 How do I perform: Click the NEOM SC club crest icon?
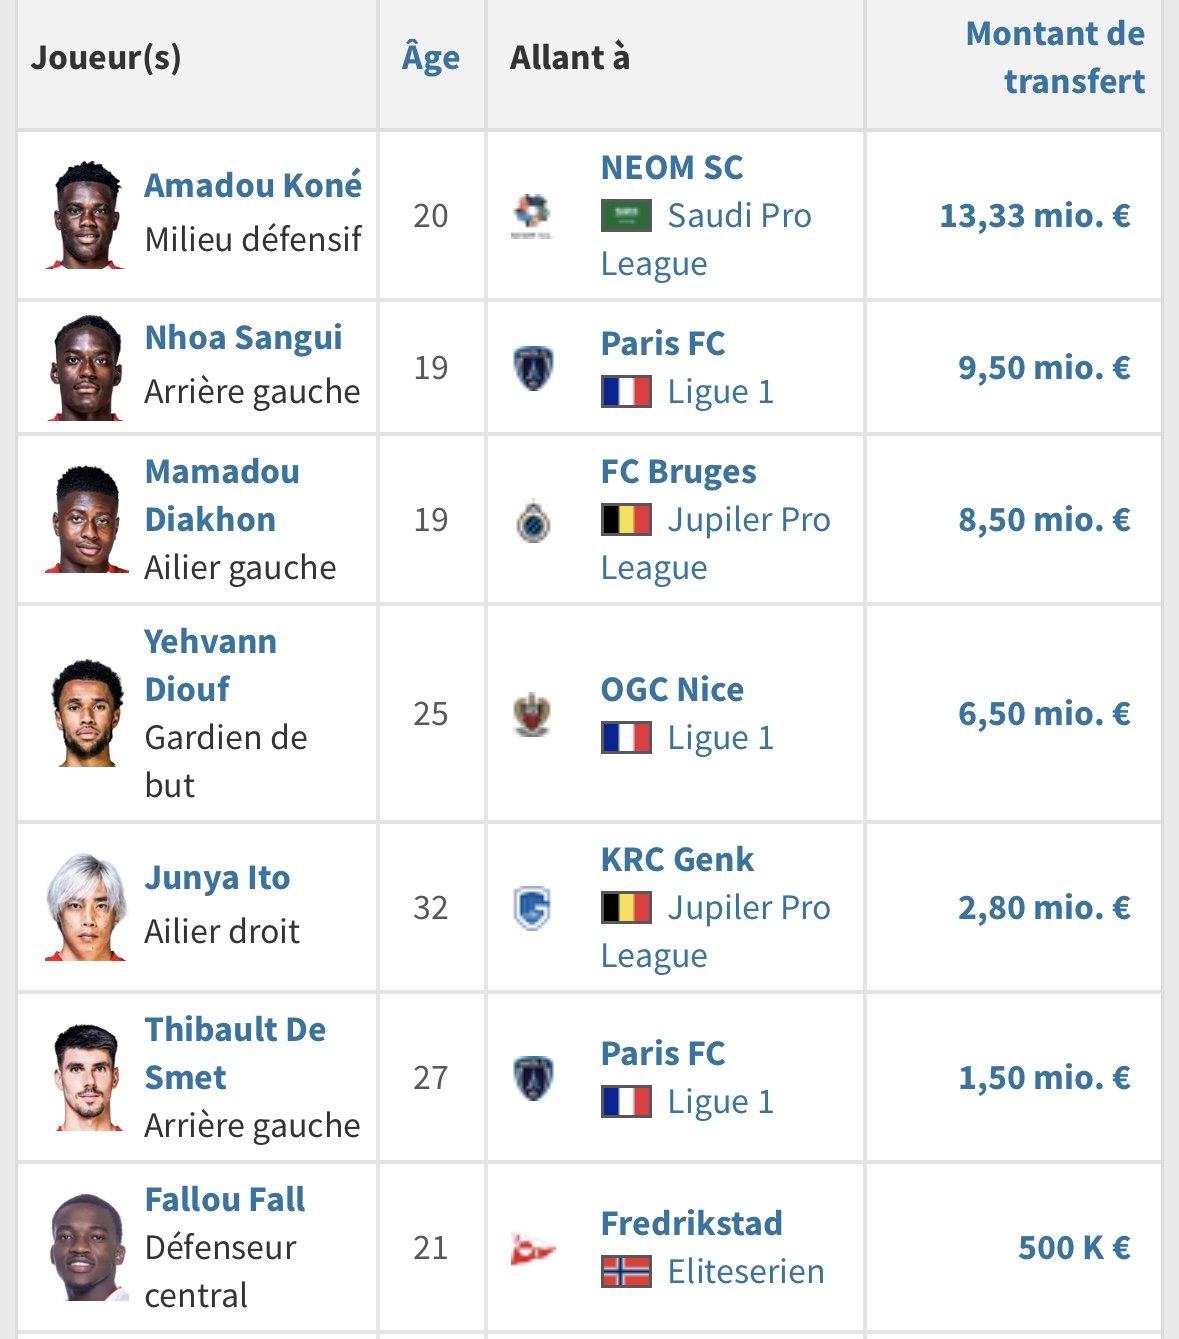click(x=531, y=216)
